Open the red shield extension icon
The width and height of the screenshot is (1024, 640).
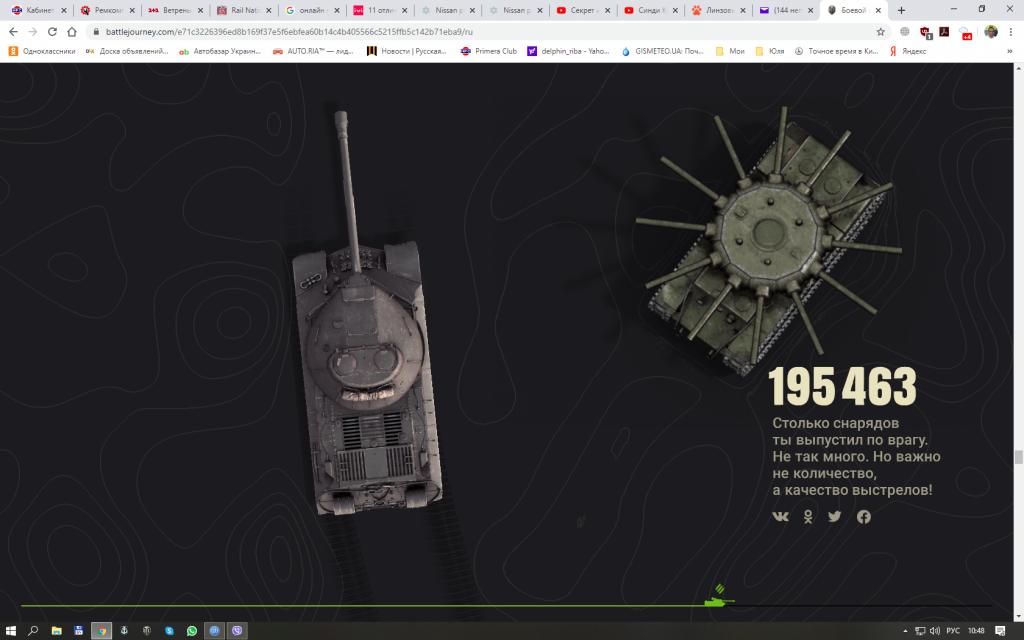[x=925, y=32]
